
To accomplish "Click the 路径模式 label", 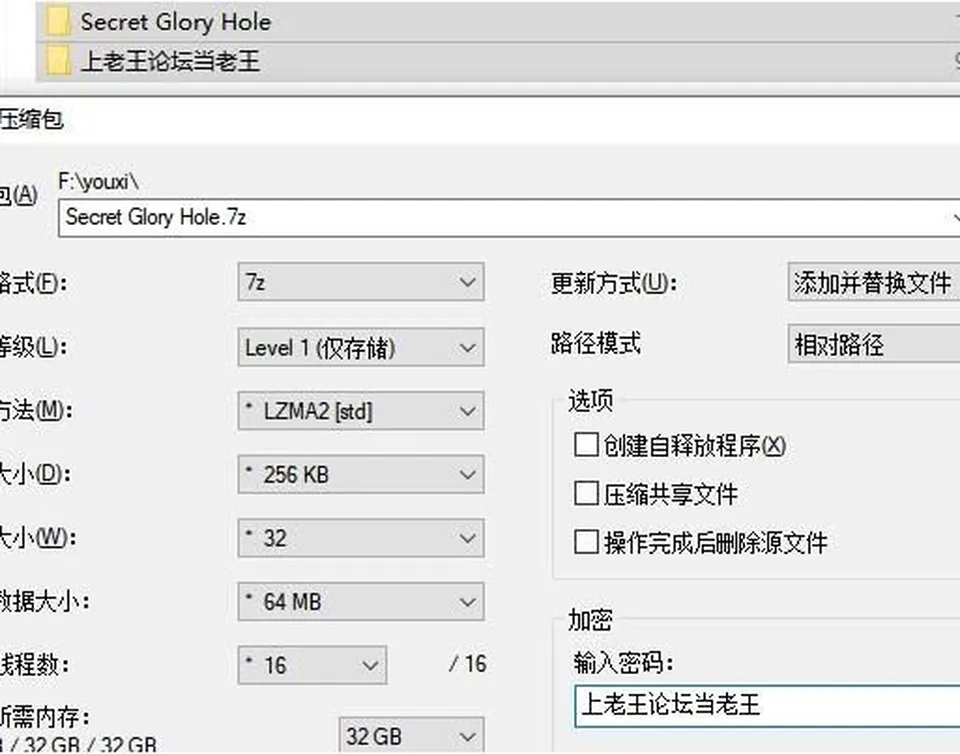I will click(x=596, y=343).
